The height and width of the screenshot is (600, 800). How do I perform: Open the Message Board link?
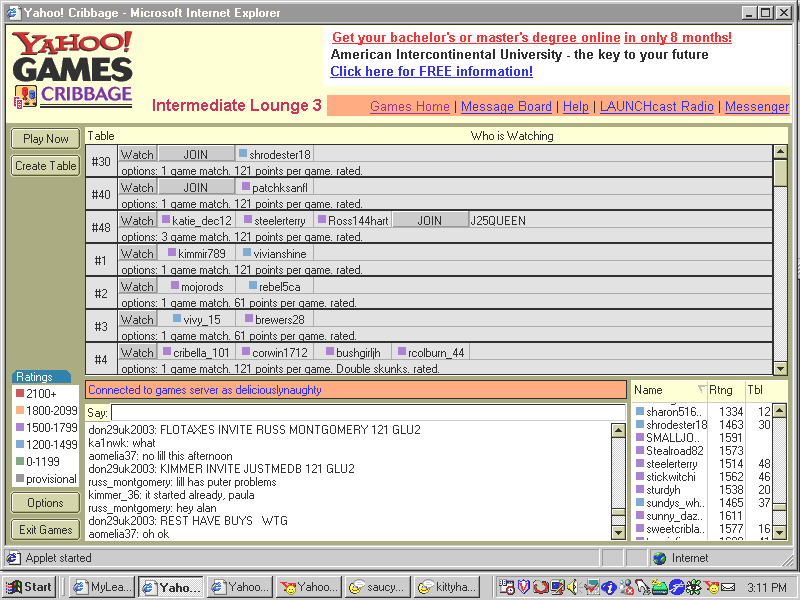[x=506, y=106]
